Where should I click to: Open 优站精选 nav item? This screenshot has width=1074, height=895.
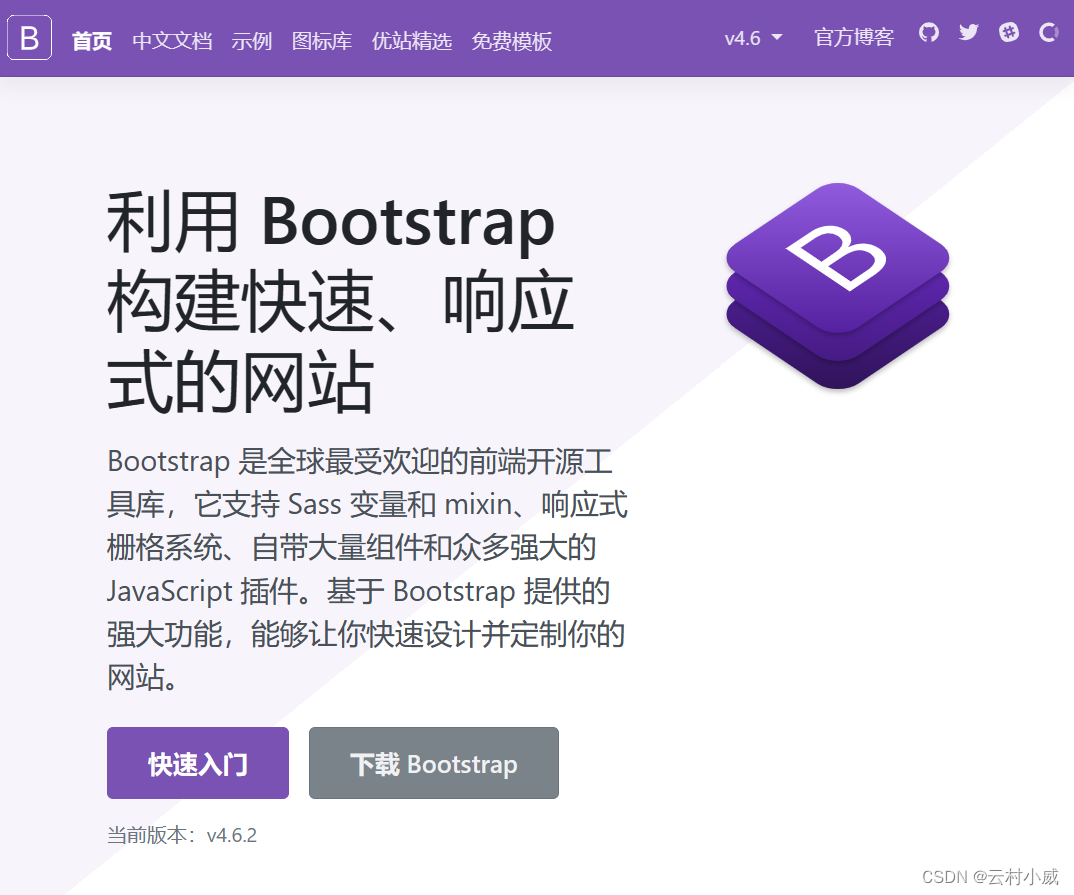point(412,41)
